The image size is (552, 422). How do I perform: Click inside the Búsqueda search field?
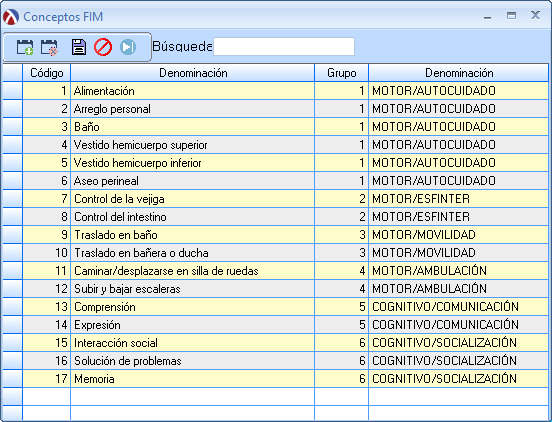click(284, 46)
